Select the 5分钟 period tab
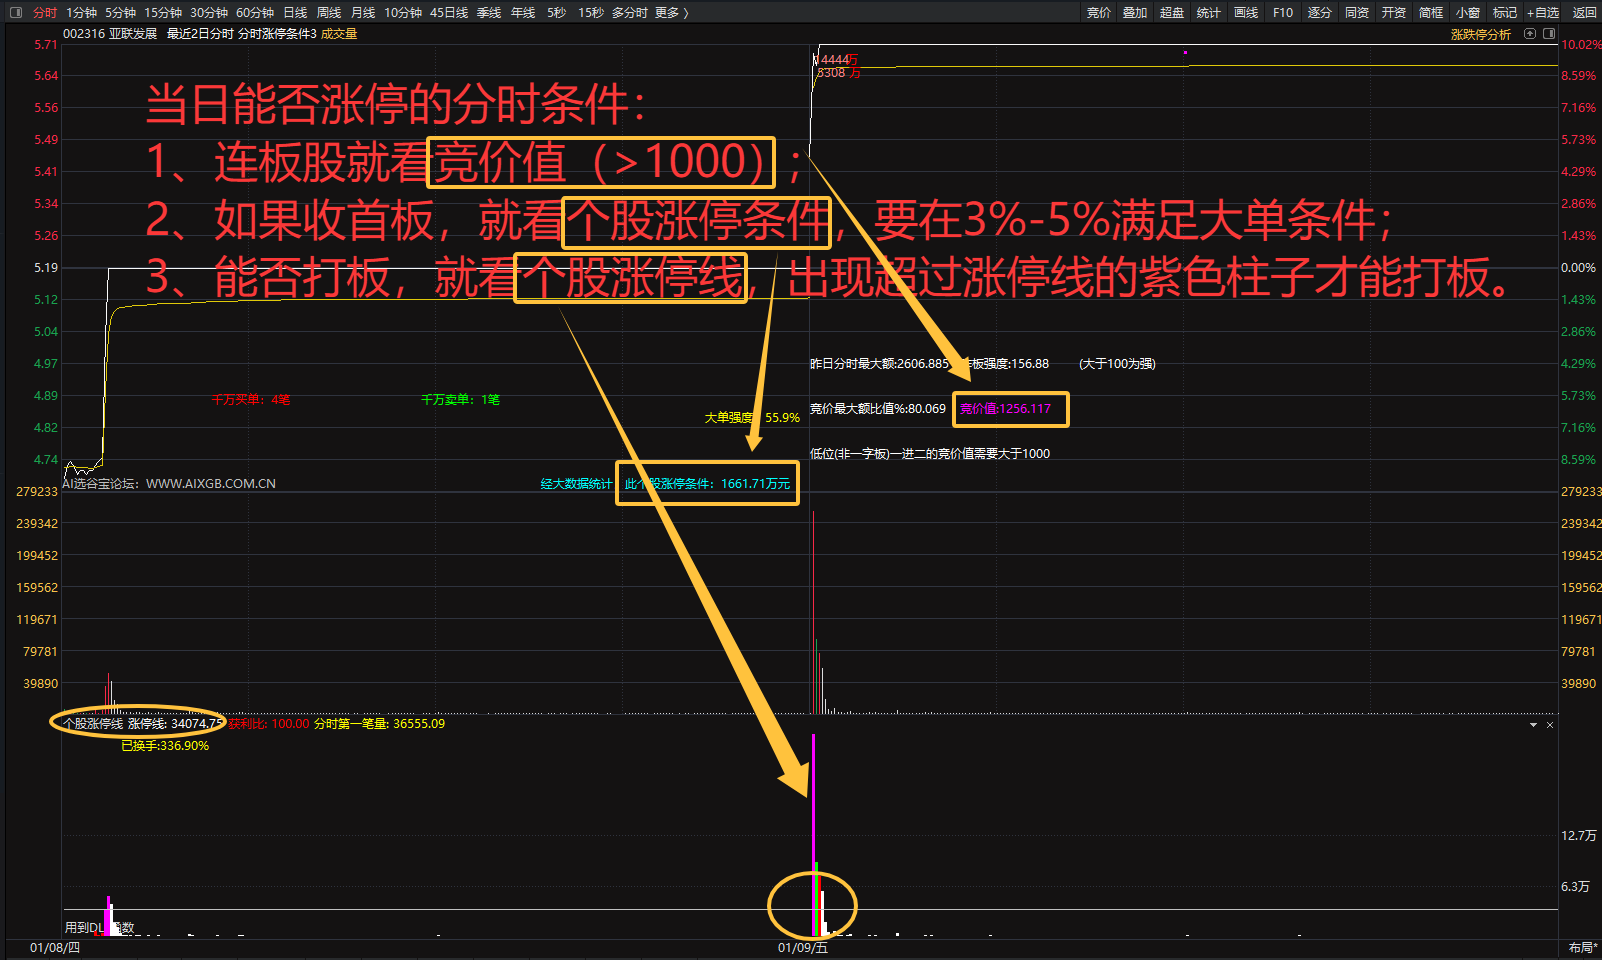 pos(120,12)
